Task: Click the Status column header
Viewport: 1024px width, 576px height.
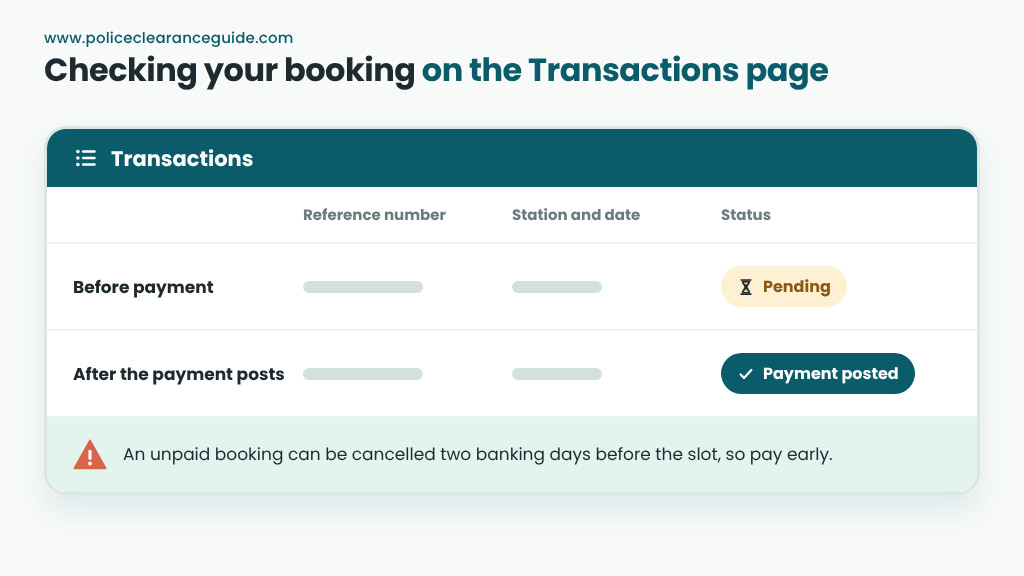Action: tap(746, 215)
